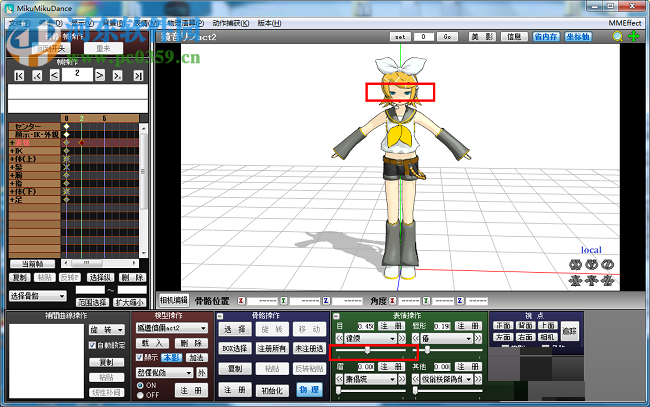Screen dimensions: 650x407
Task: Toggle the blue coordinate axis button
Action: (x=578, y=36)
